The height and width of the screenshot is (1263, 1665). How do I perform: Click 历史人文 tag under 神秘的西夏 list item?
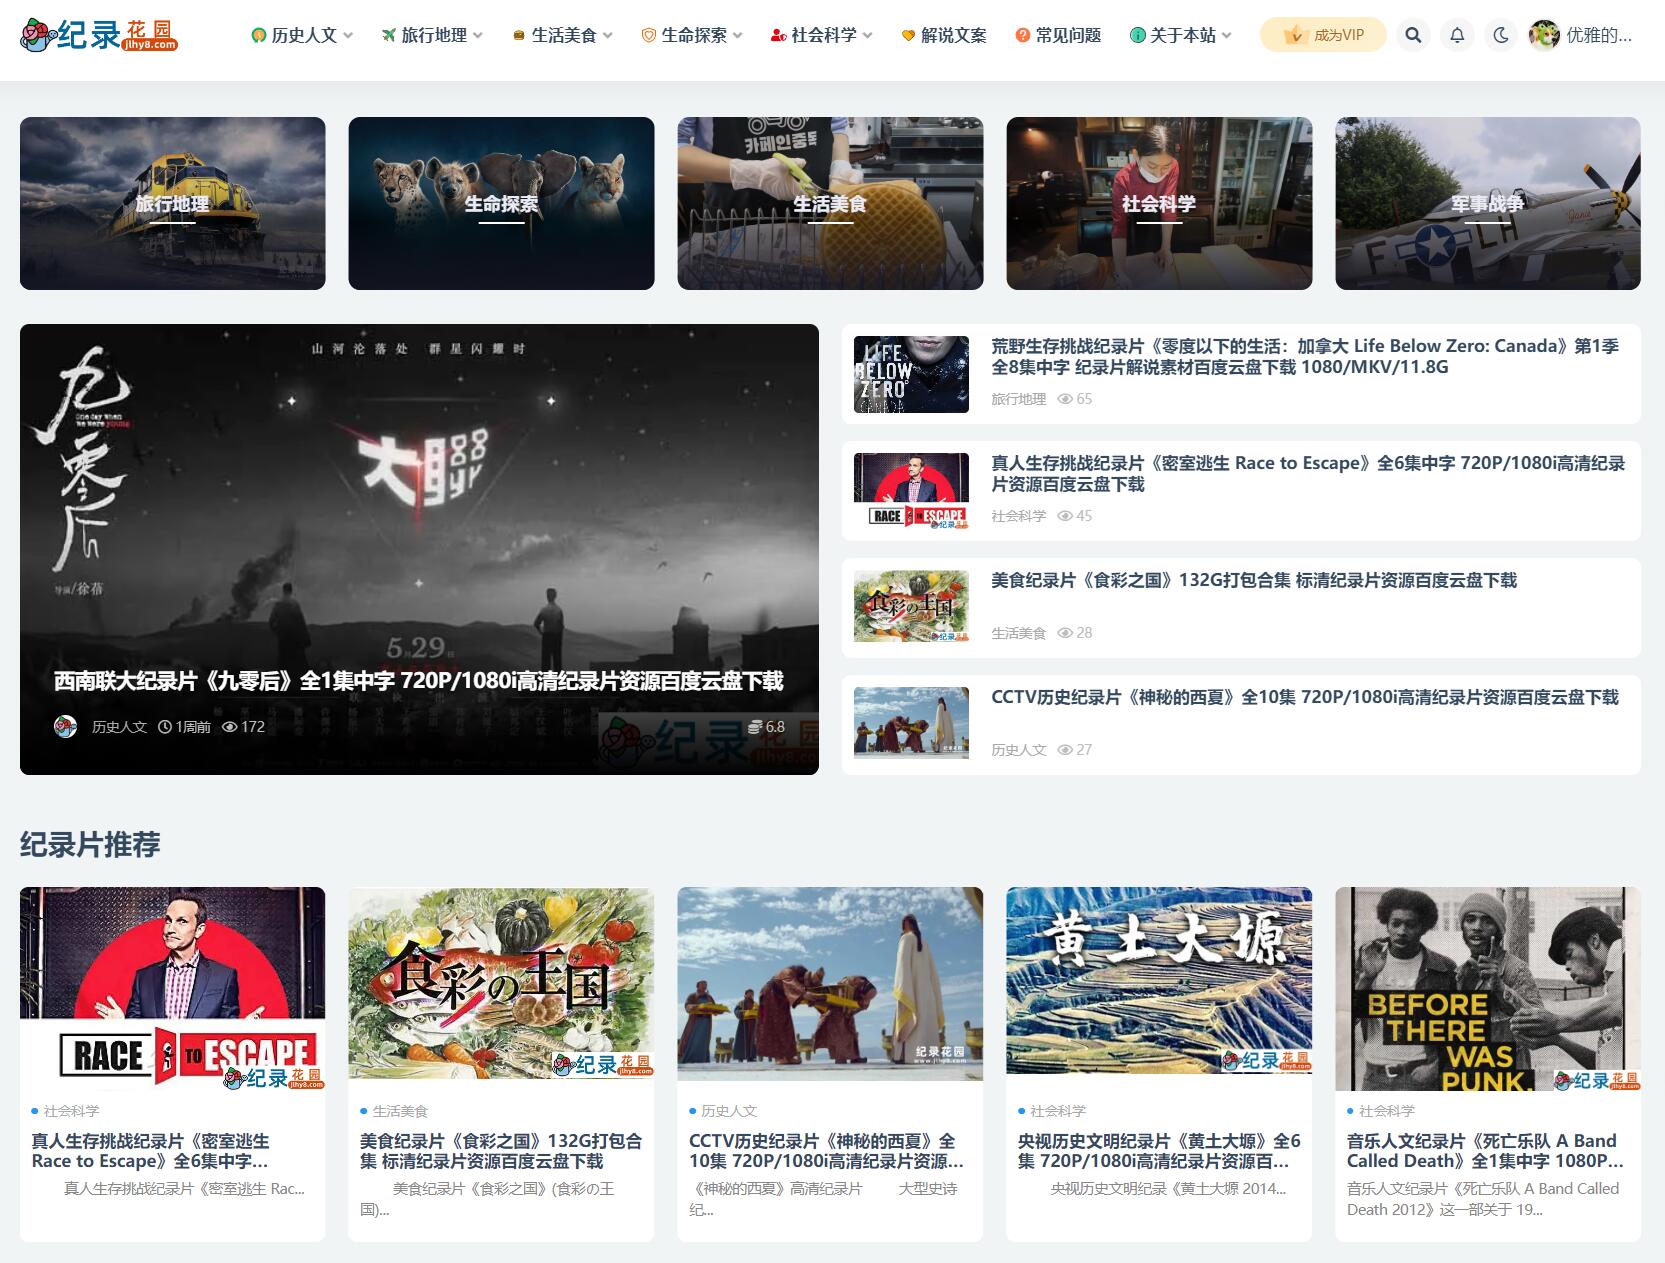pyautogui.click(x=1018, y=750)
